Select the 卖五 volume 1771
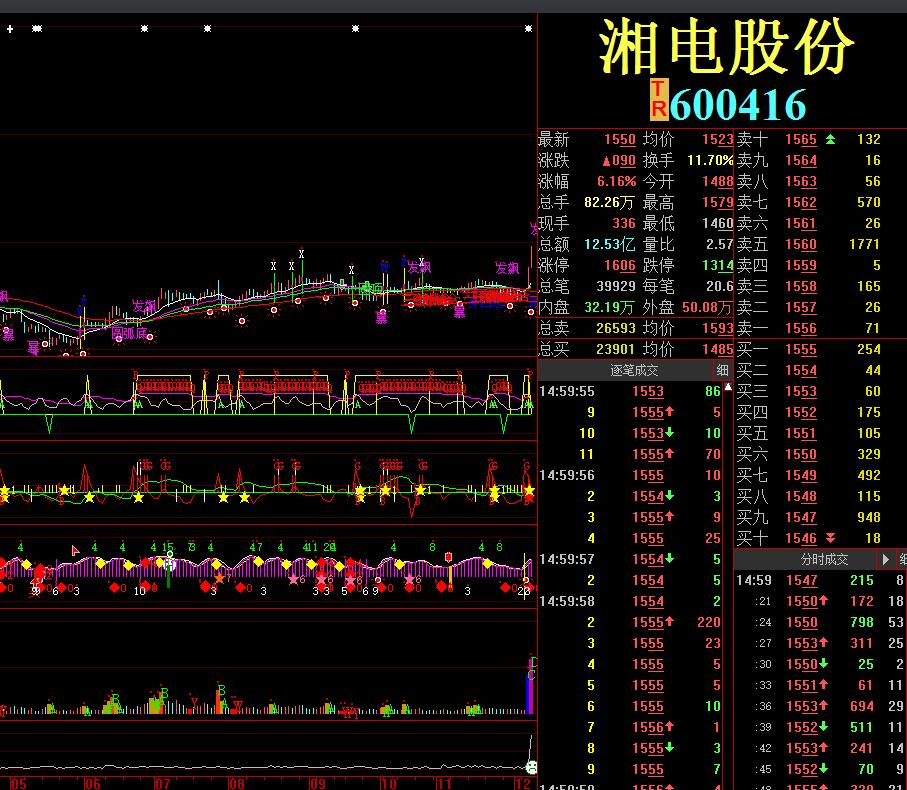 click(x=865, y=244)
